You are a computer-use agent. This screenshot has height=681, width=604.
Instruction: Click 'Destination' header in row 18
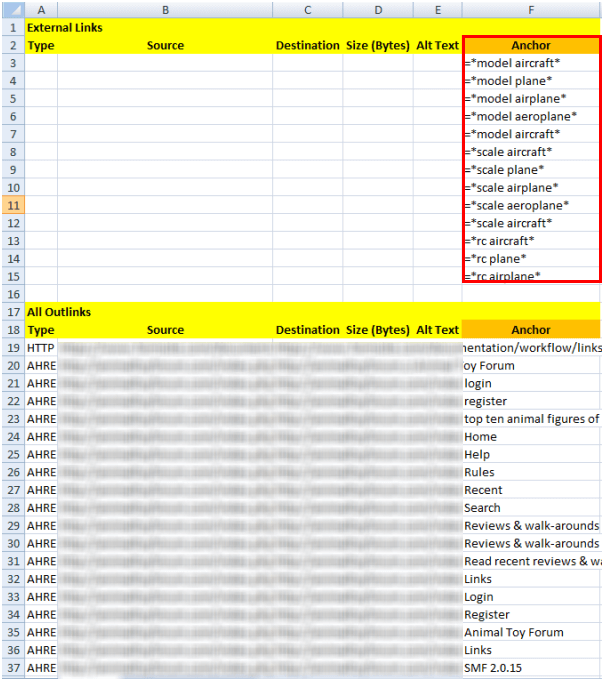(307, 330)
